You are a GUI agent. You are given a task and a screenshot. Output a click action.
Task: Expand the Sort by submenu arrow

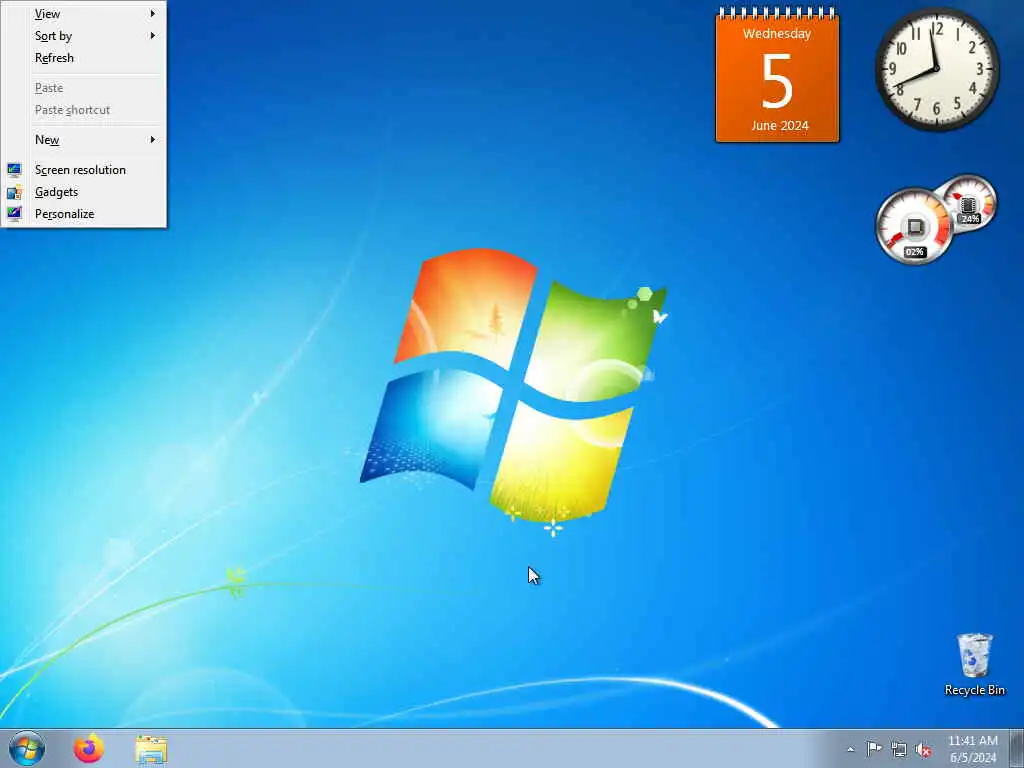[153, 36]
